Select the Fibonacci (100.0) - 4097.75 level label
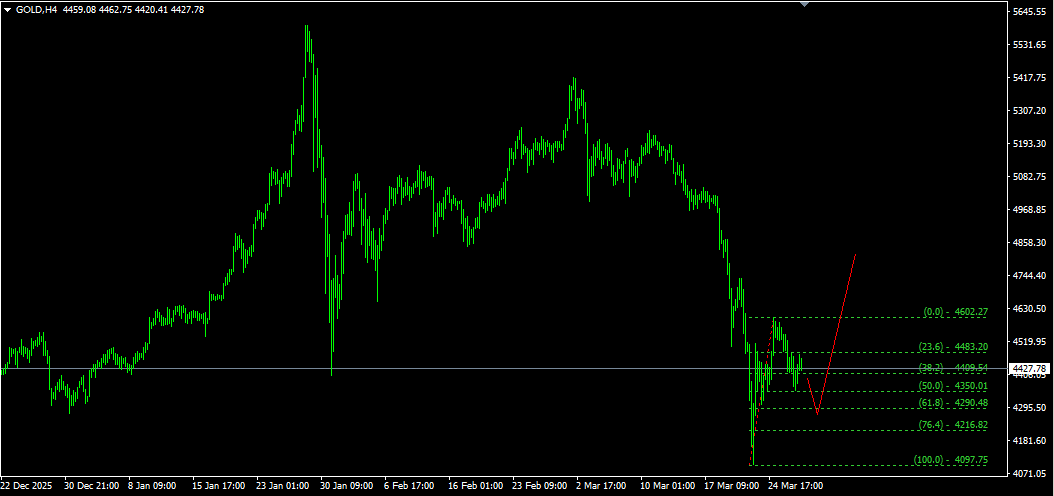The image size is (1054, 496). (x=950, y=460)
